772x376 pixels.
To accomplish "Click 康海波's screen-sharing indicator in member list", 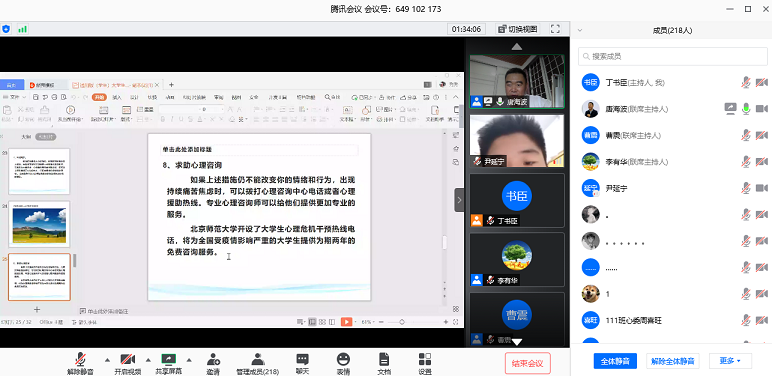I will [731, 109].
